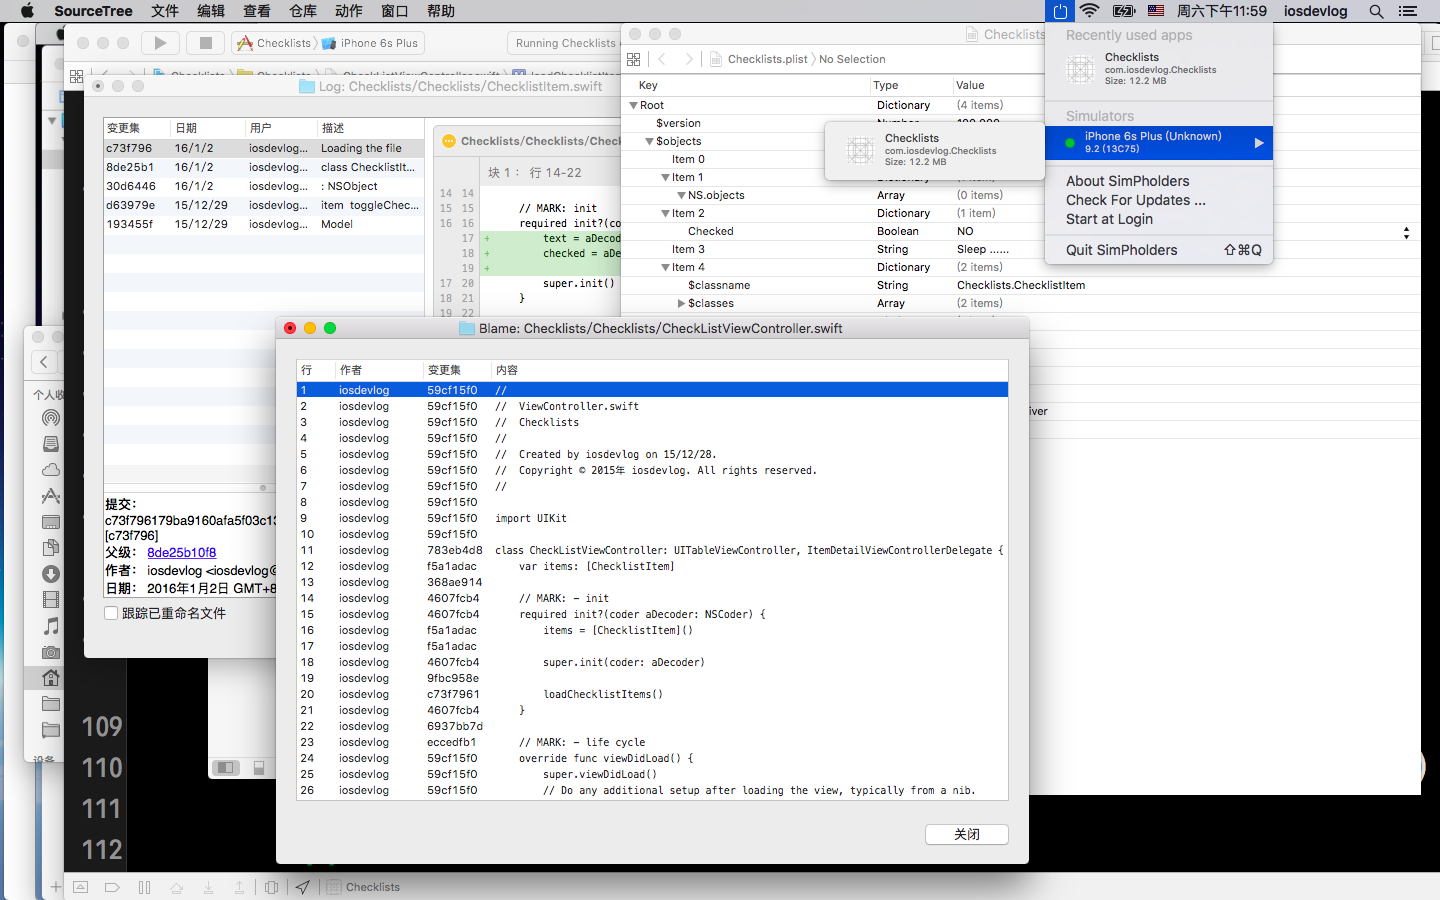Image resolution: width=1440 pixels, height=900 pixels.
Task: Select commit 8de25b1 in log table
Action: (x=264, y=167)
